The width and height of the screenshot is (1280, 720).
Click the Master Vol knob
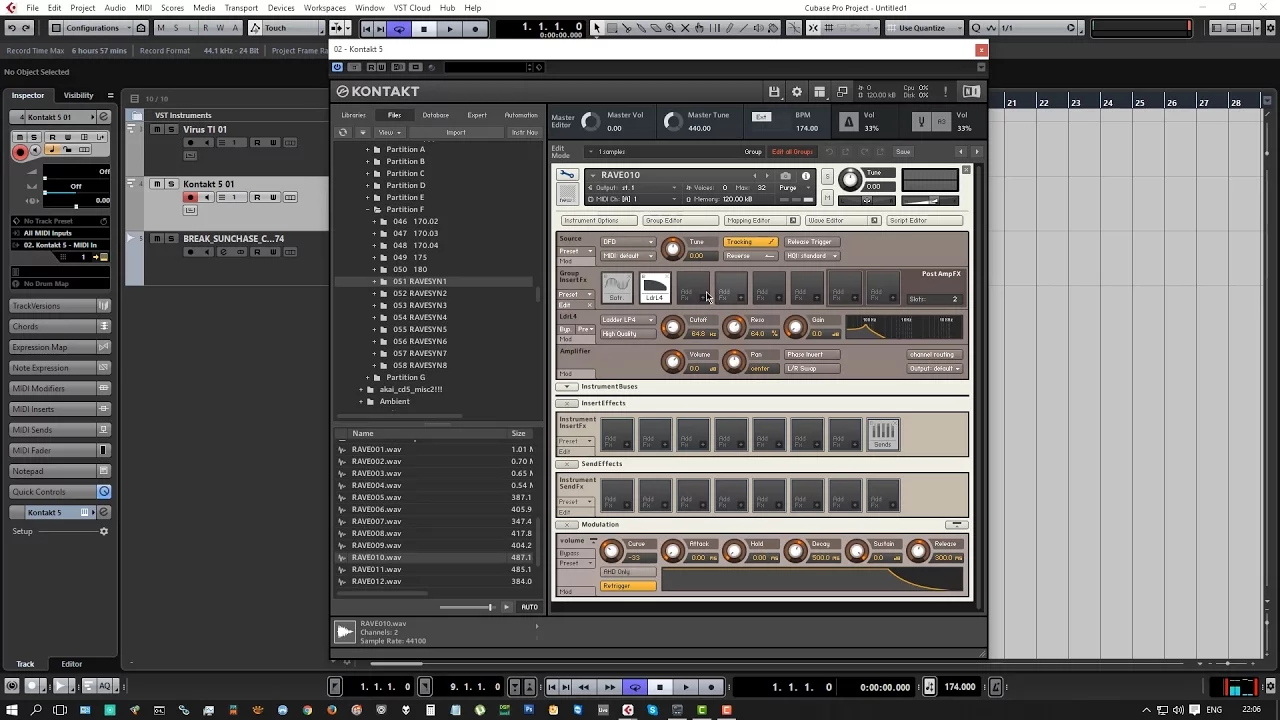(x=591, y=122)
